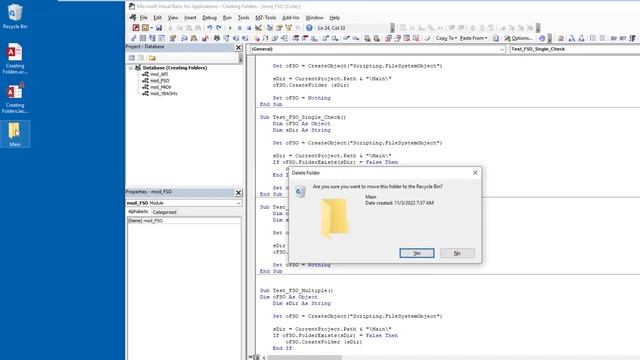Screen dimensions: 640x360
Task: Click the (Name) mod_FSO property row
Action: 184,220
